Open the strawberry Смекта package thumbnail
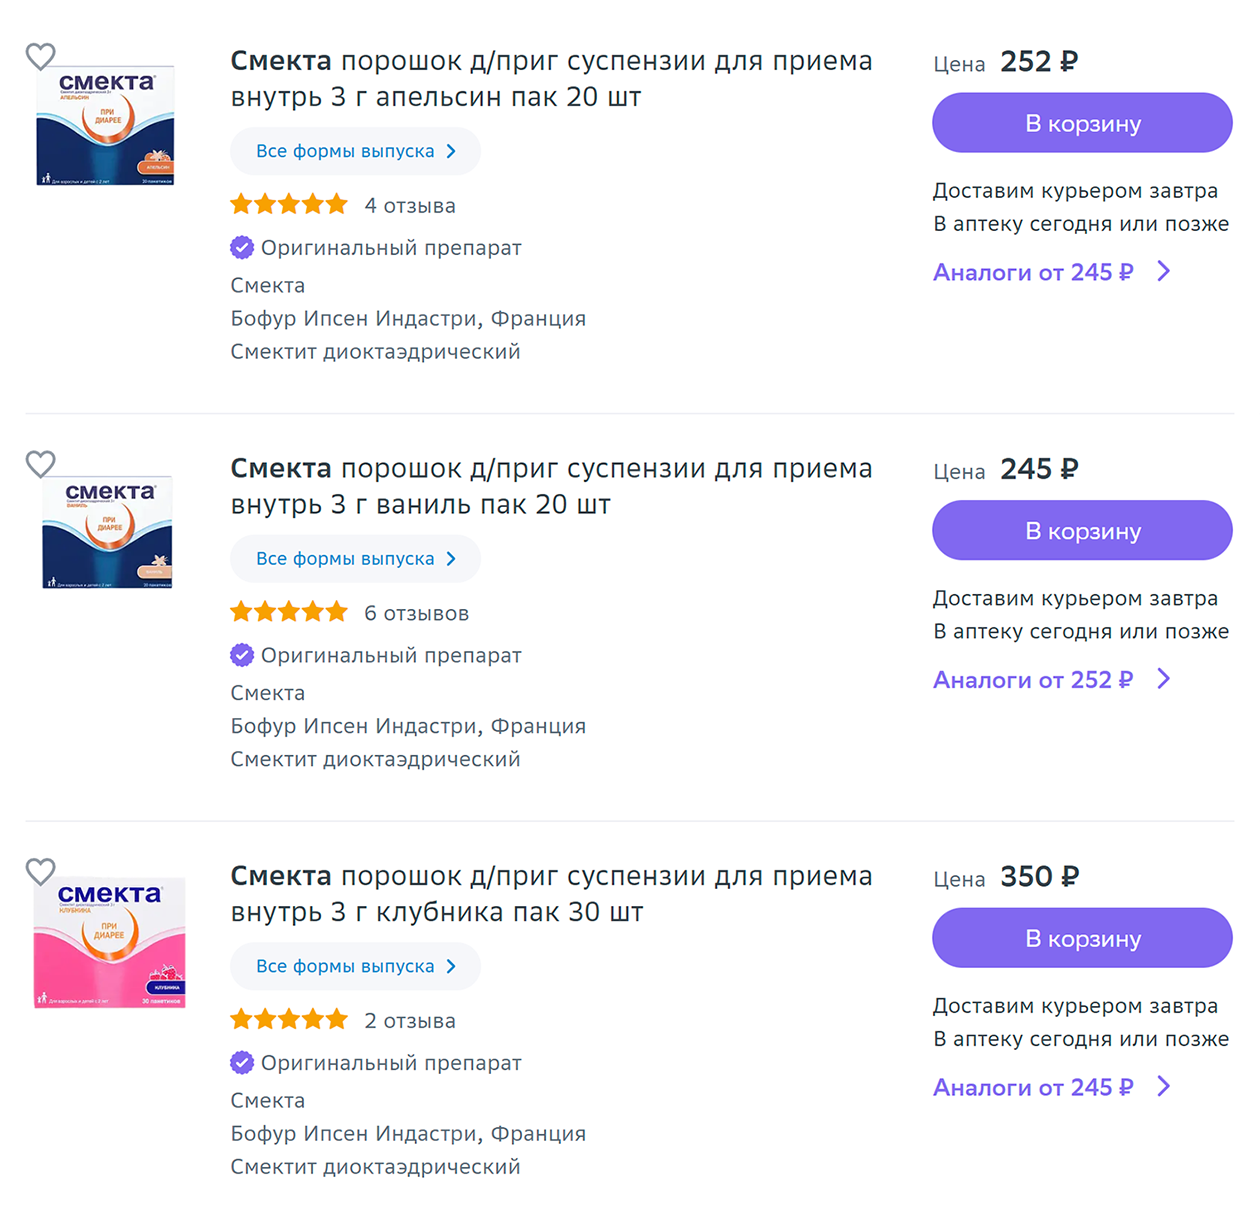 tap(110, 940)
